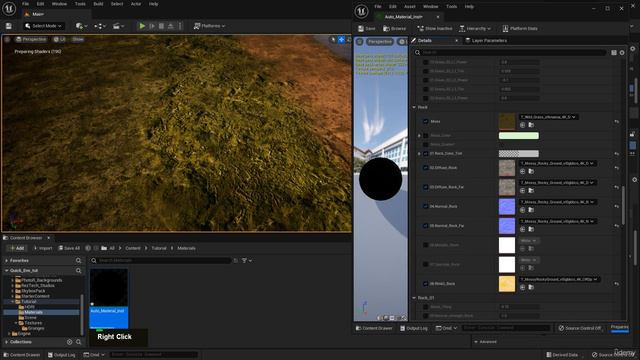Reset 08 RMAO_Rock to default arrow
Viewport: 640px width, 360px height.
point(616,284)
